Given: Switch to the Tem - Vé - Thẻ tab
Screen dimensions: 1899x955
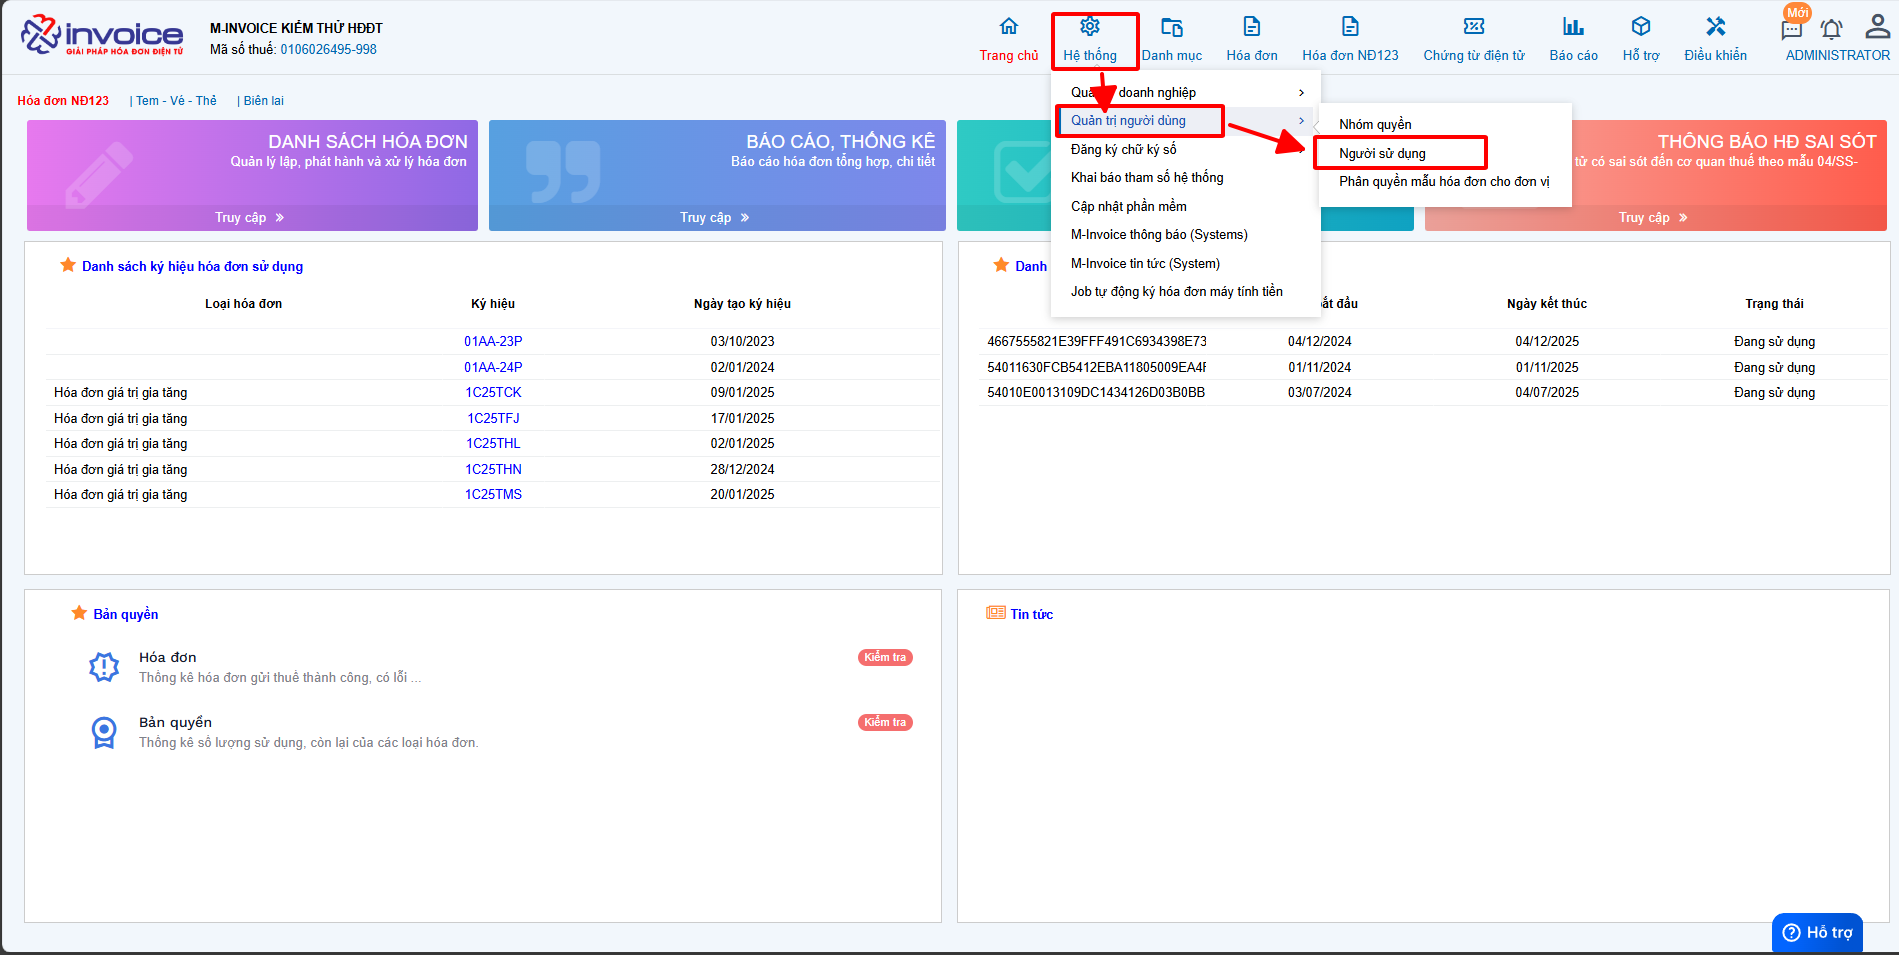Looking at the screenshot, I should [176, 101].
